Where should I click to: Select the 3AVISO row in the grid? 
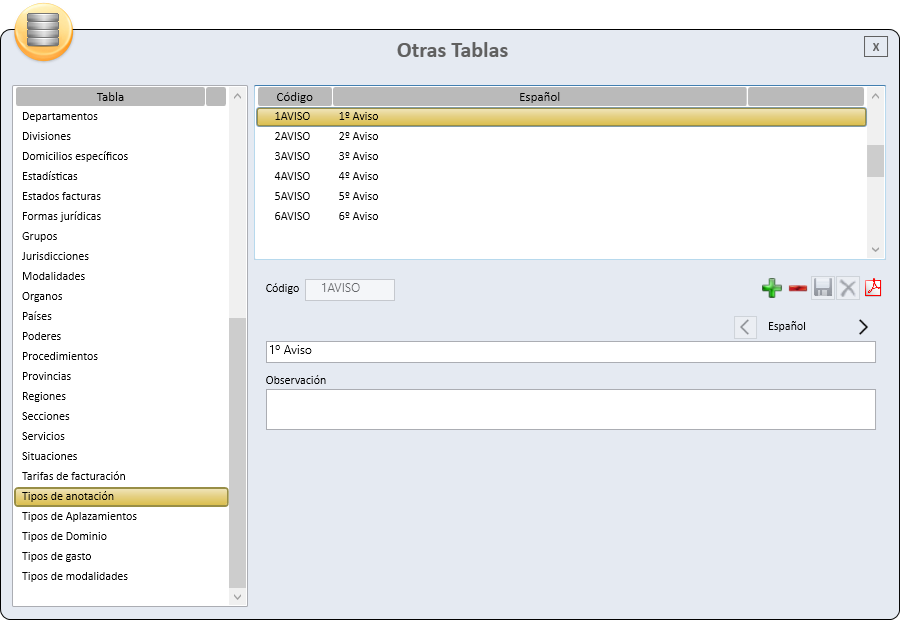(x=292, y=156)
